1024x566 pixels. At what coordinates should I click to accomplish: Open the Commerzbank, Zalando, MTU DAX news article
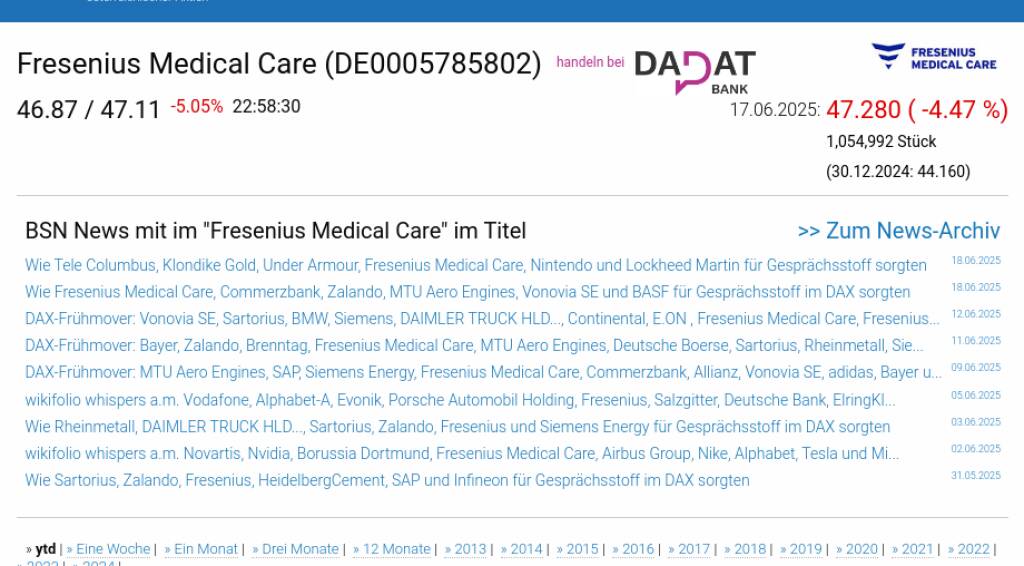click(467, 293)
